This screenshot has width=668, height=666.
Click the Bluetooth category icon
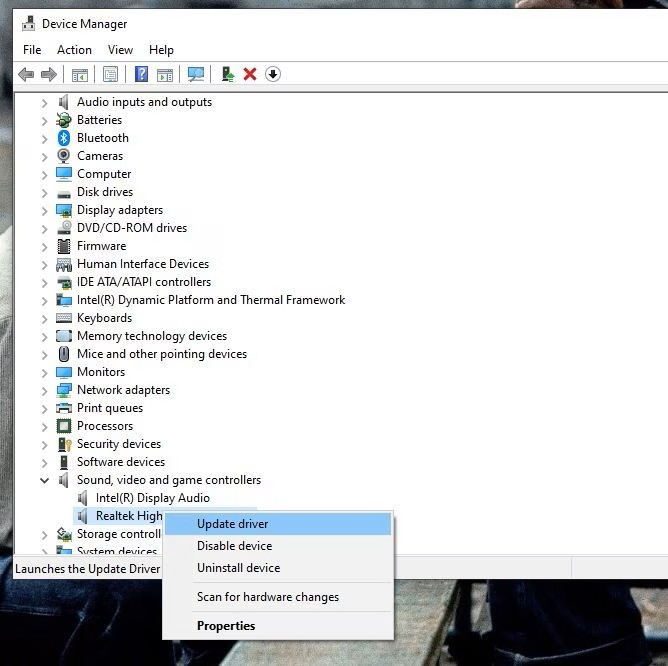(64, 138)
